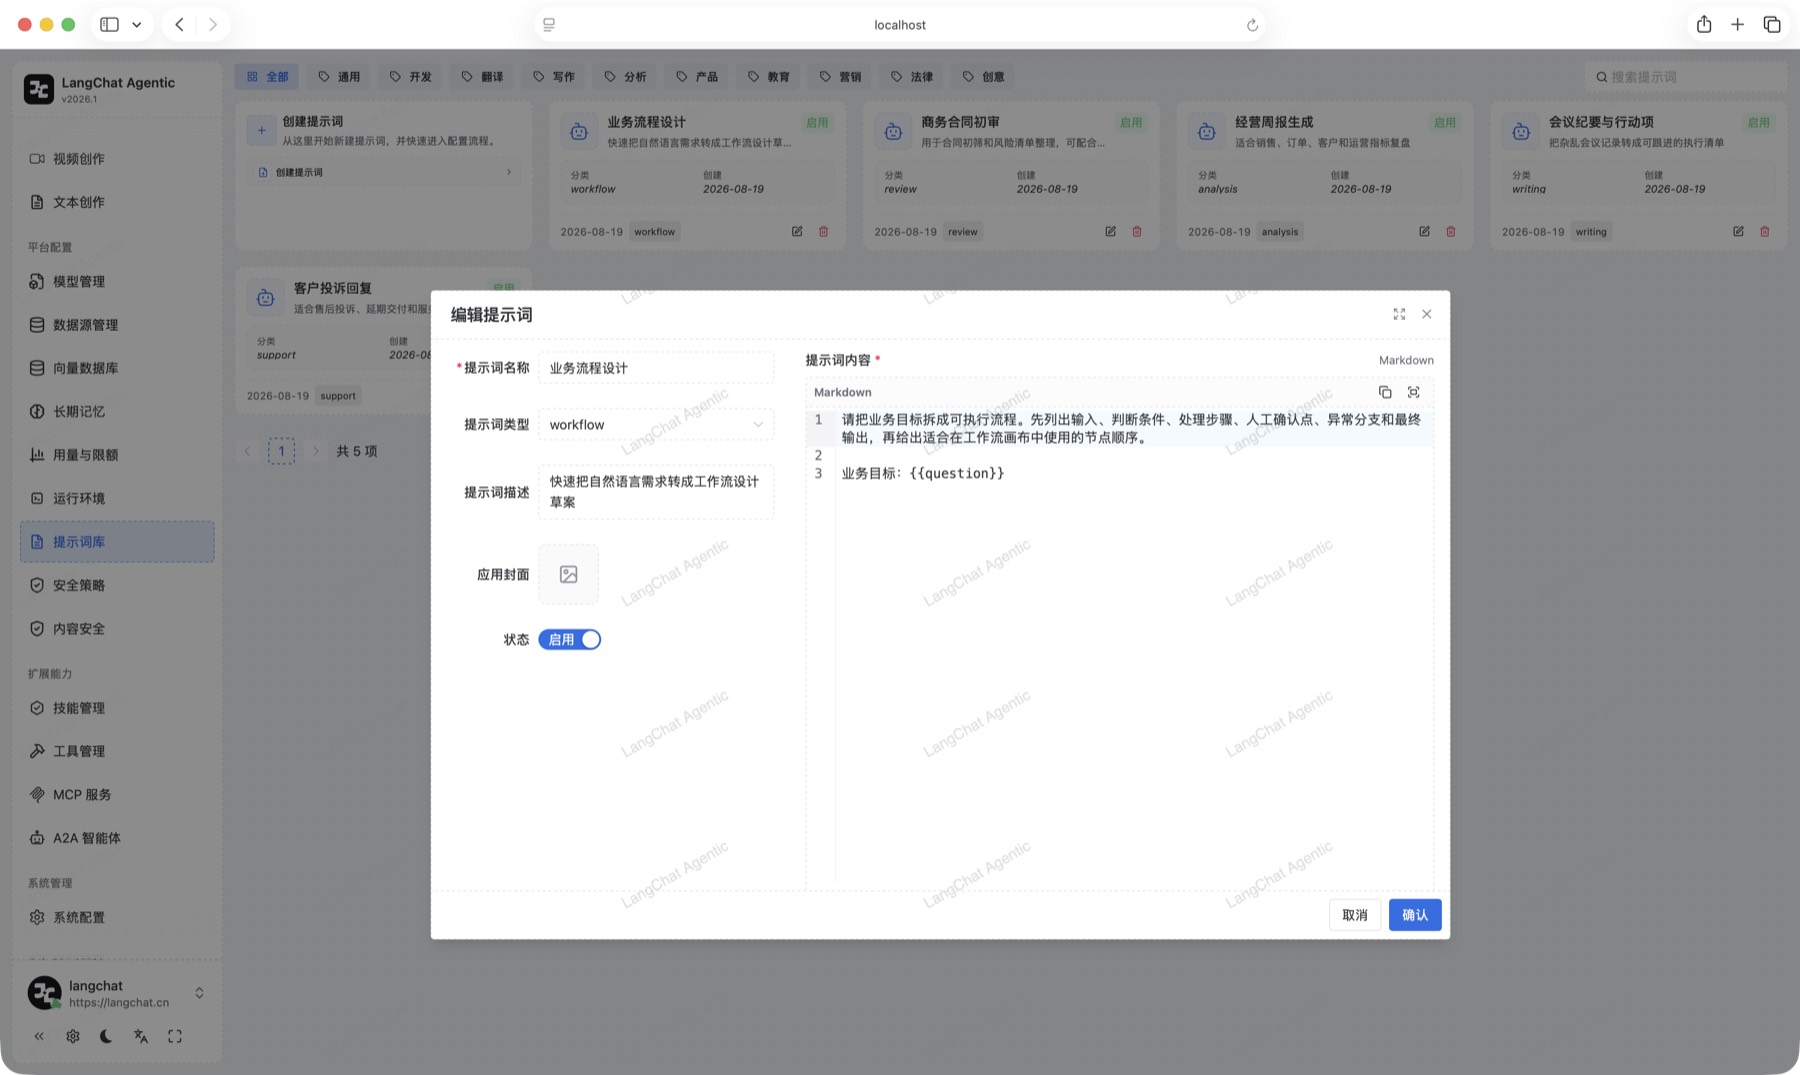Expand the langchat account switcher

tap(199, 992)
